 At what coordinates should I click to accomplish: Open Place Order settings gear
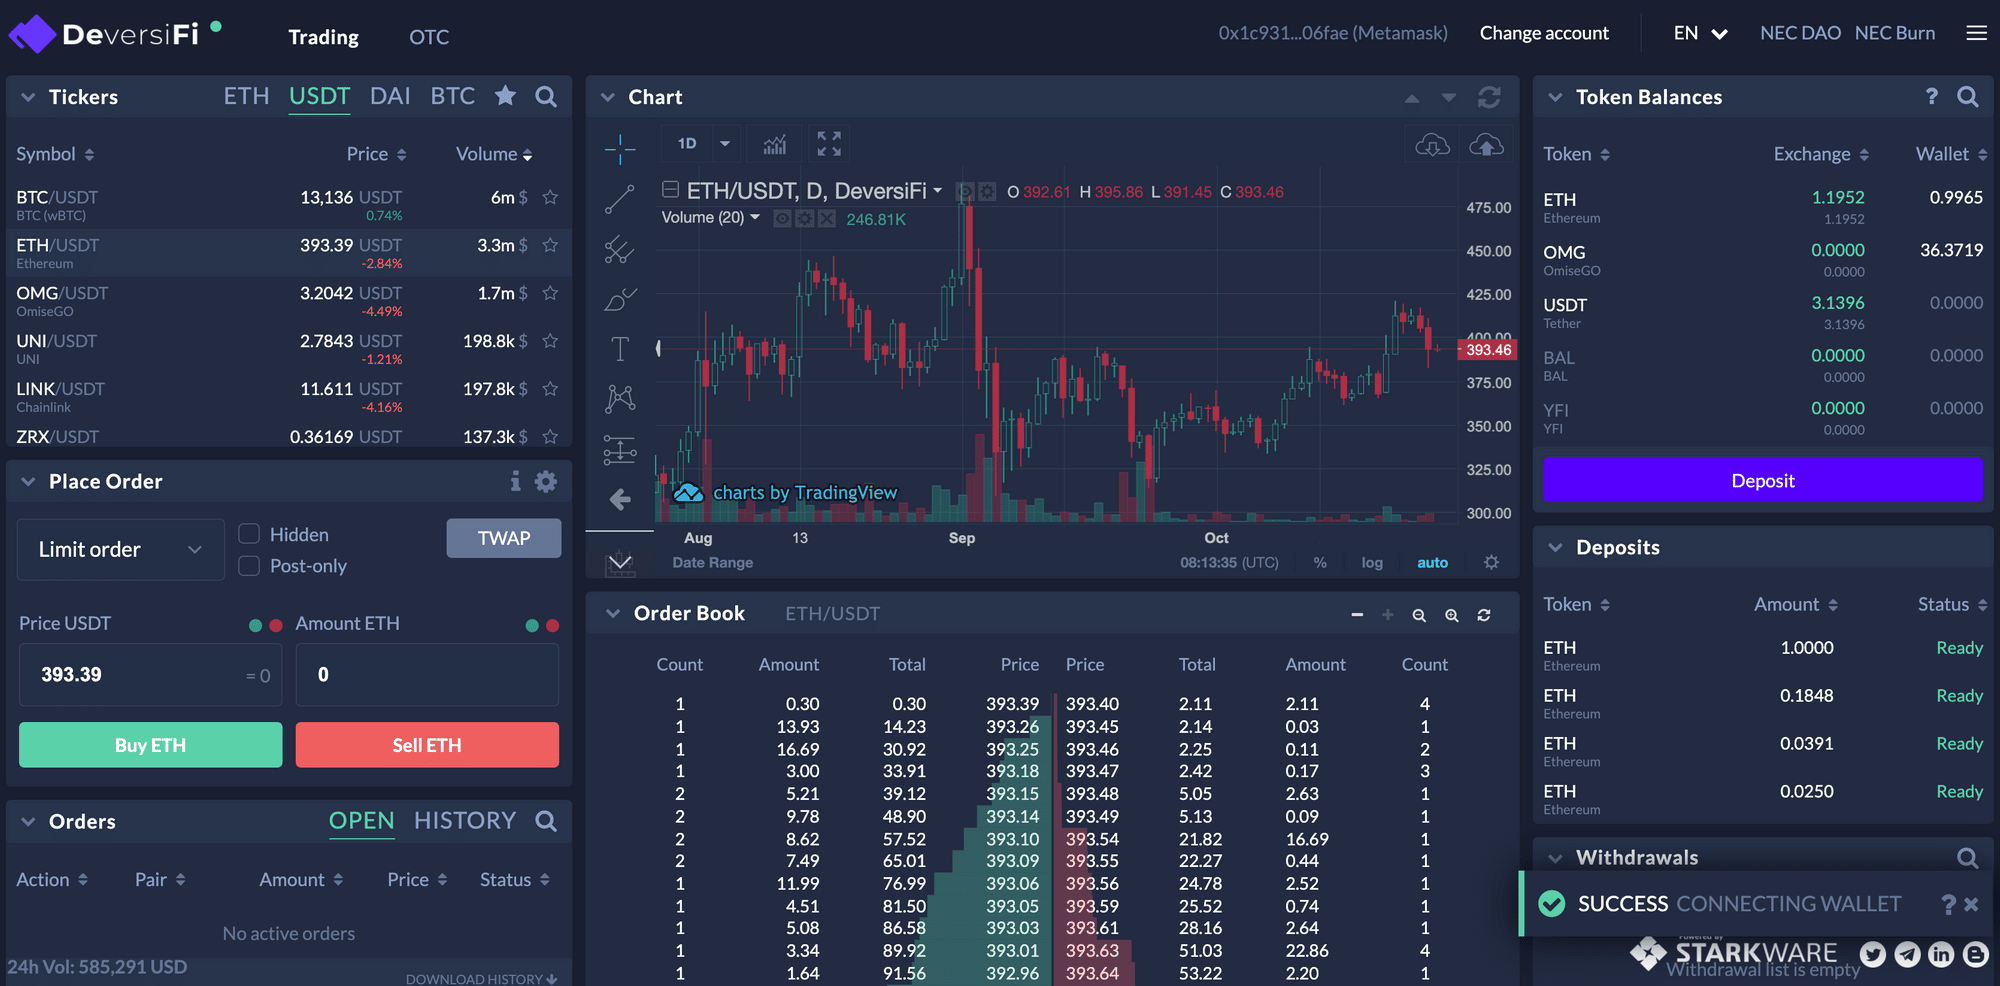(546, 481)
